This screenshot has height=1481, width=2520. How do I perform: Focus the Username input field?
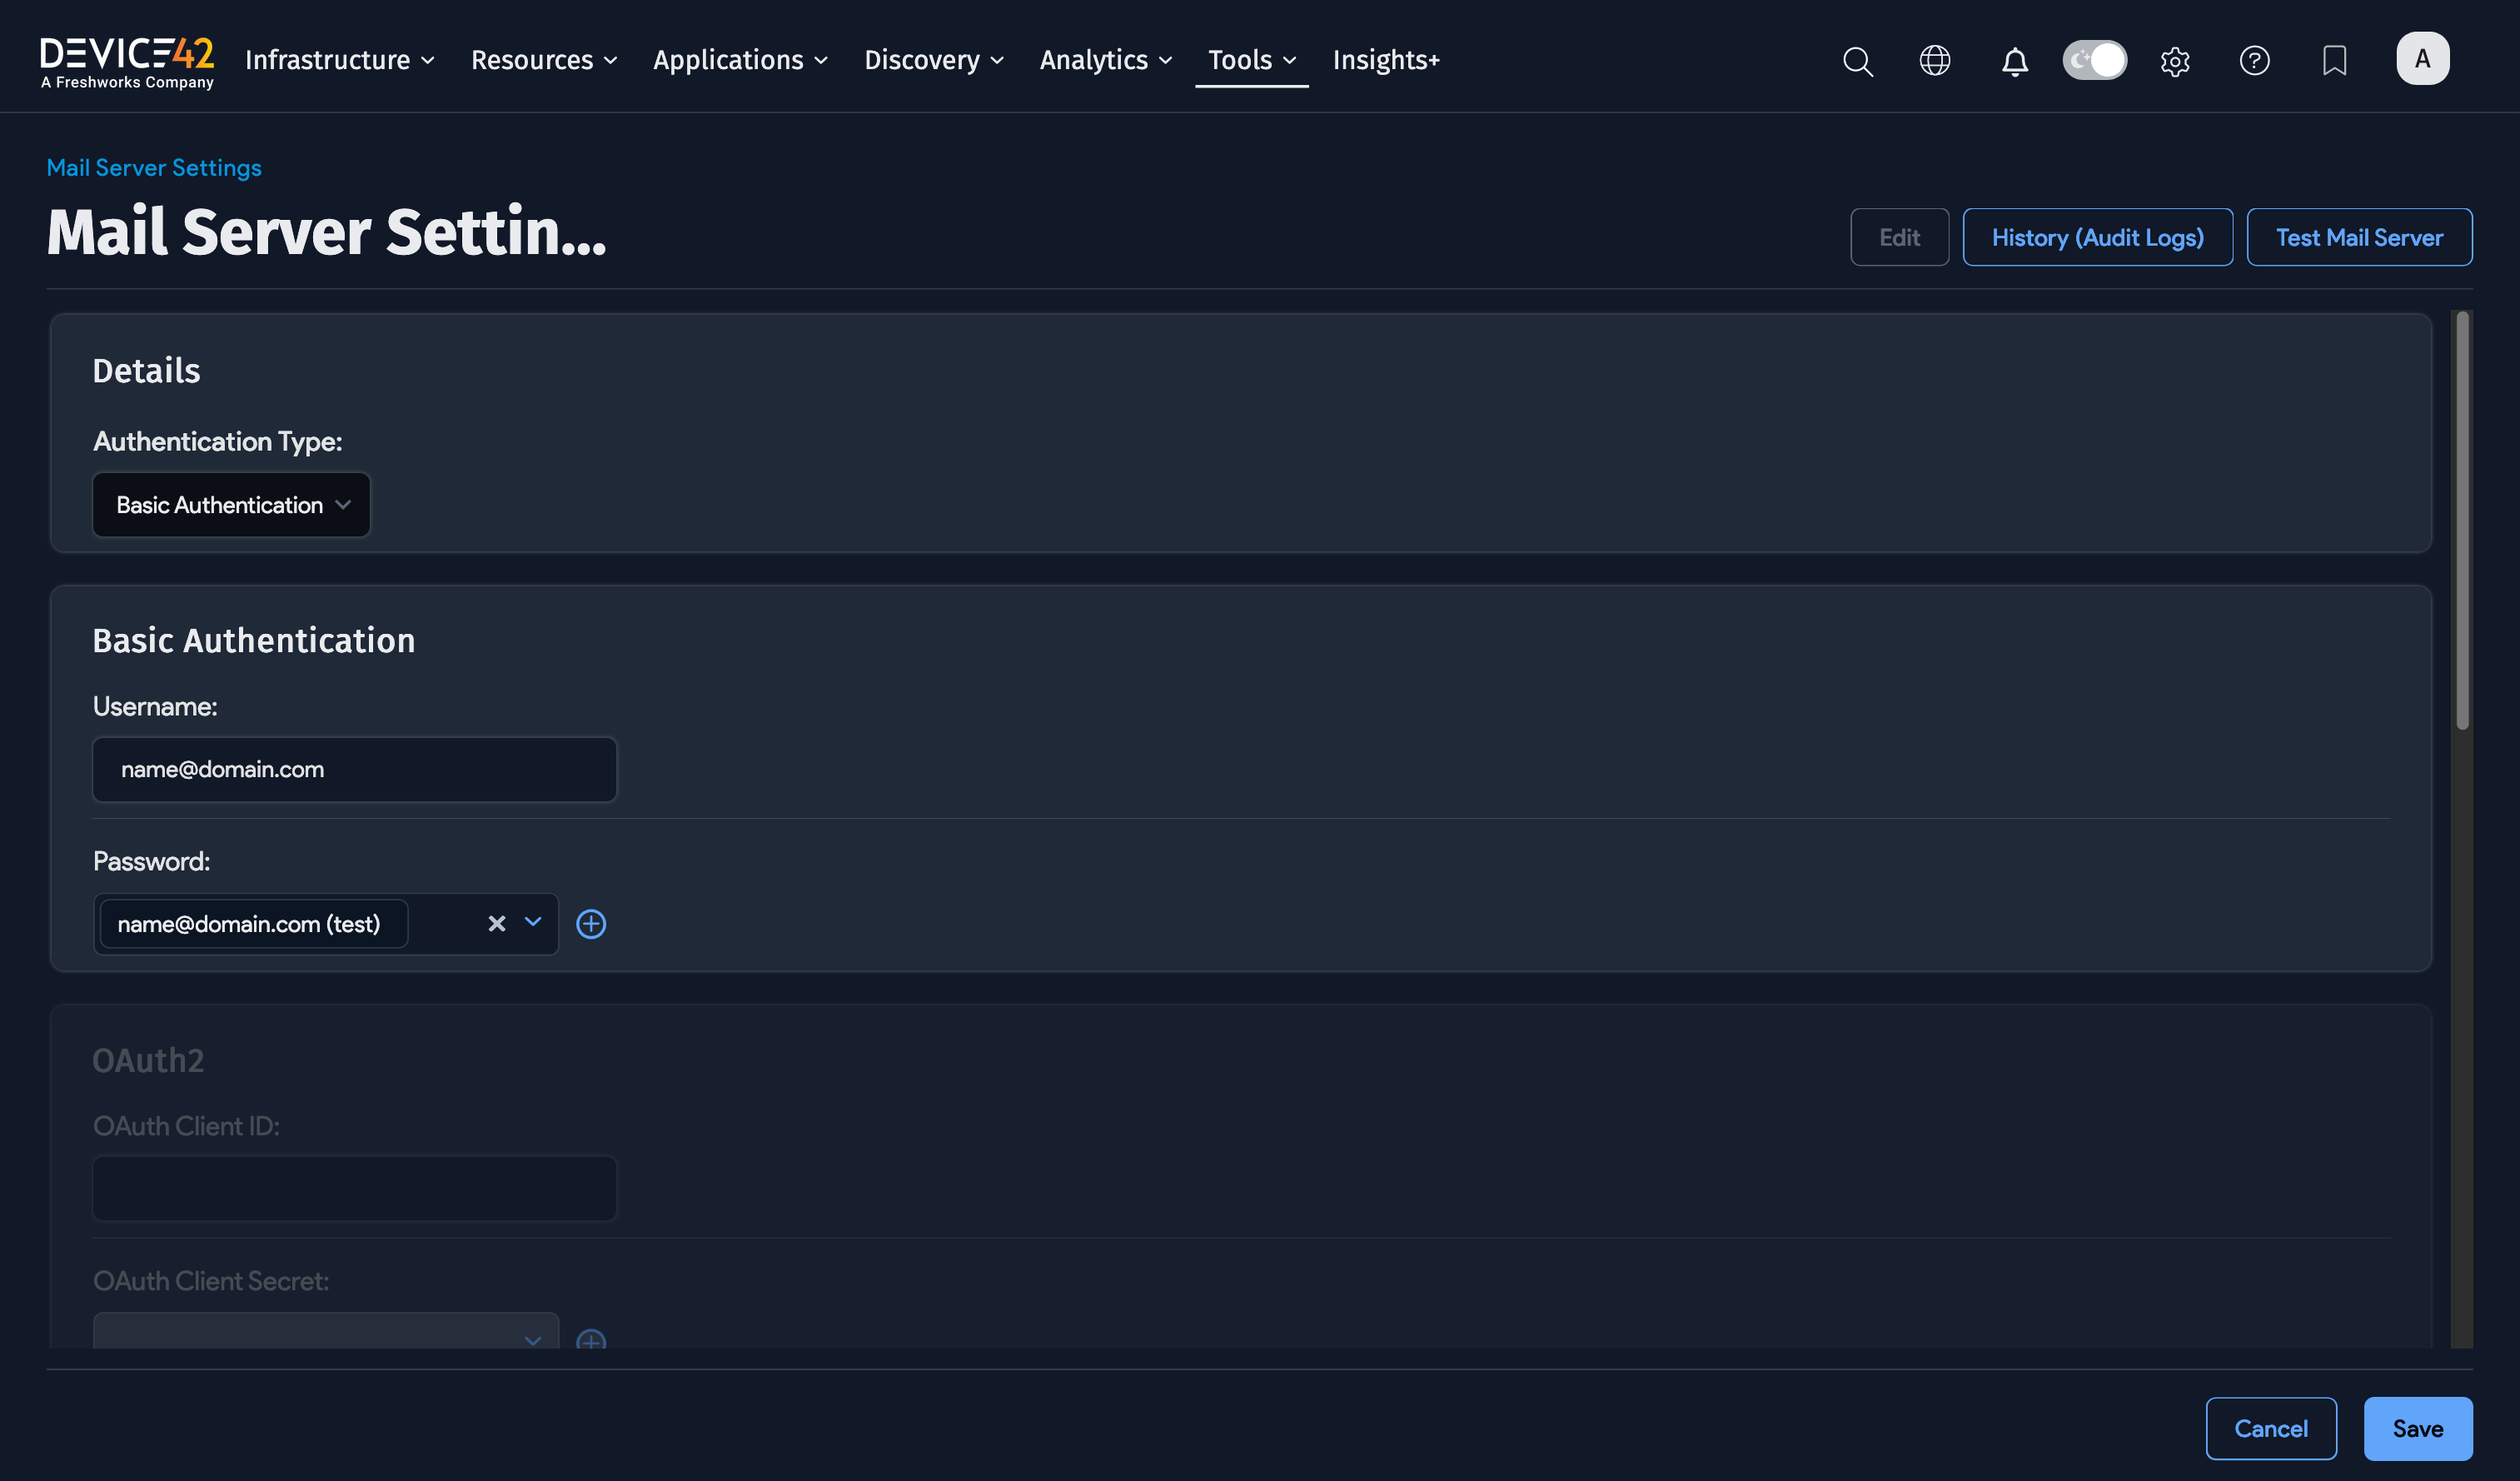tap(355, 769)
